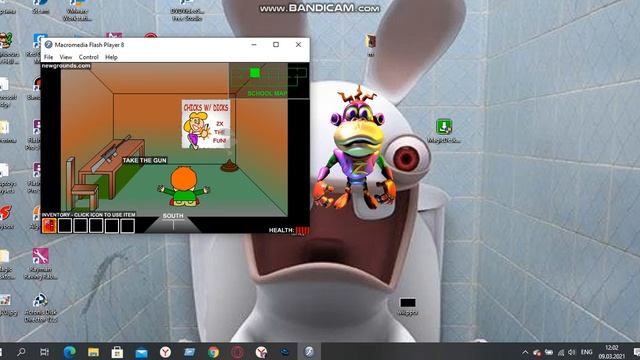Switch input language from ENG
This screenshot has width=640, height=360.
point(587,352)
